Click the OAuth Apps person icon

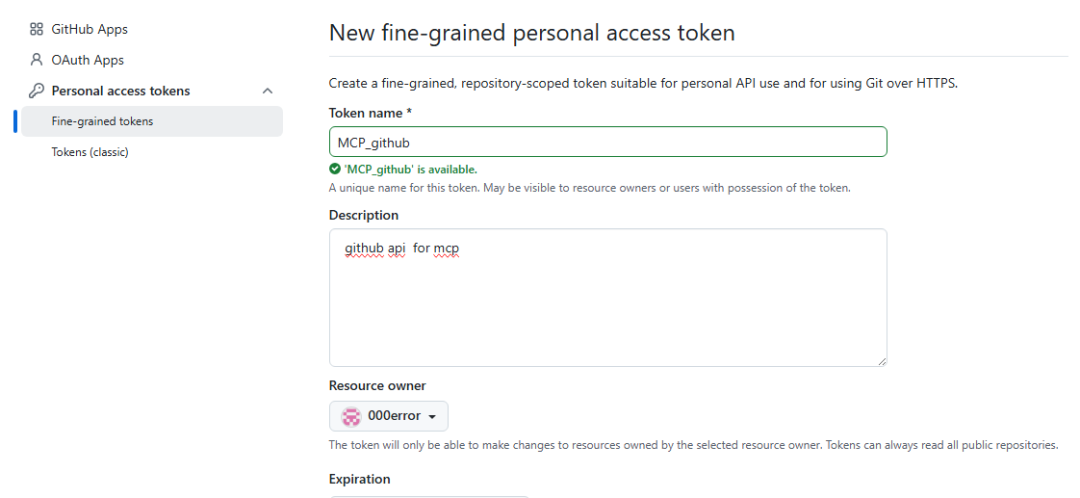coord(37,60)
